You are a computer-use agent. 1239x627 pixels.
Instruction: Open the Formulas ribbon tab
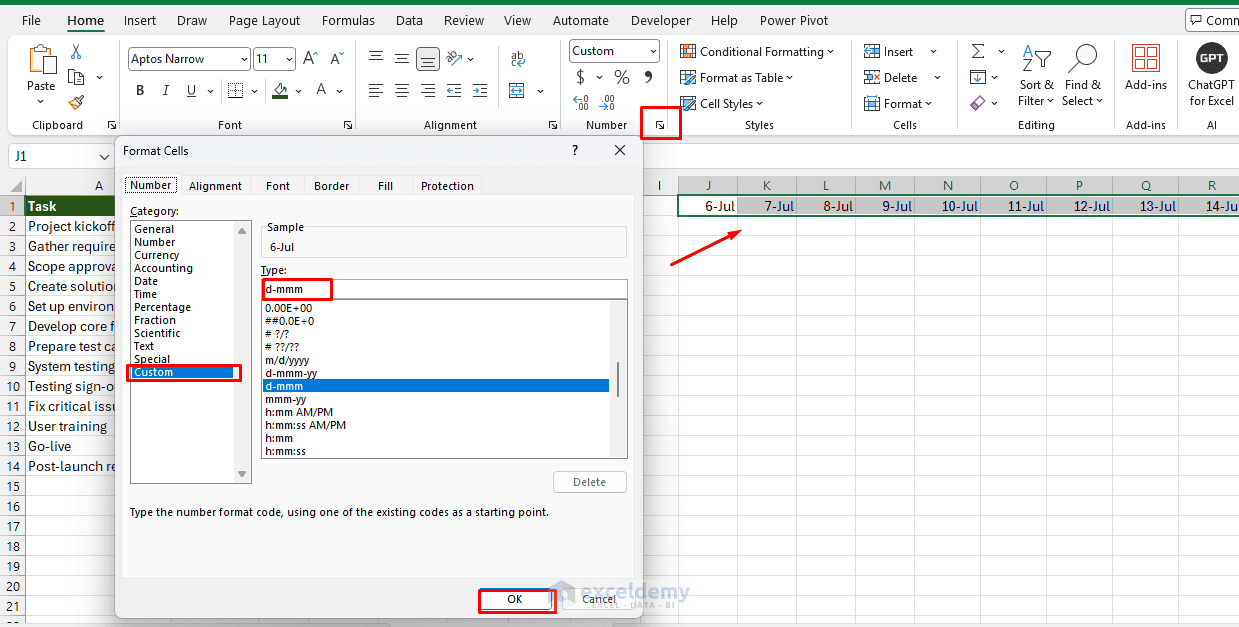[x=348, y=20]
